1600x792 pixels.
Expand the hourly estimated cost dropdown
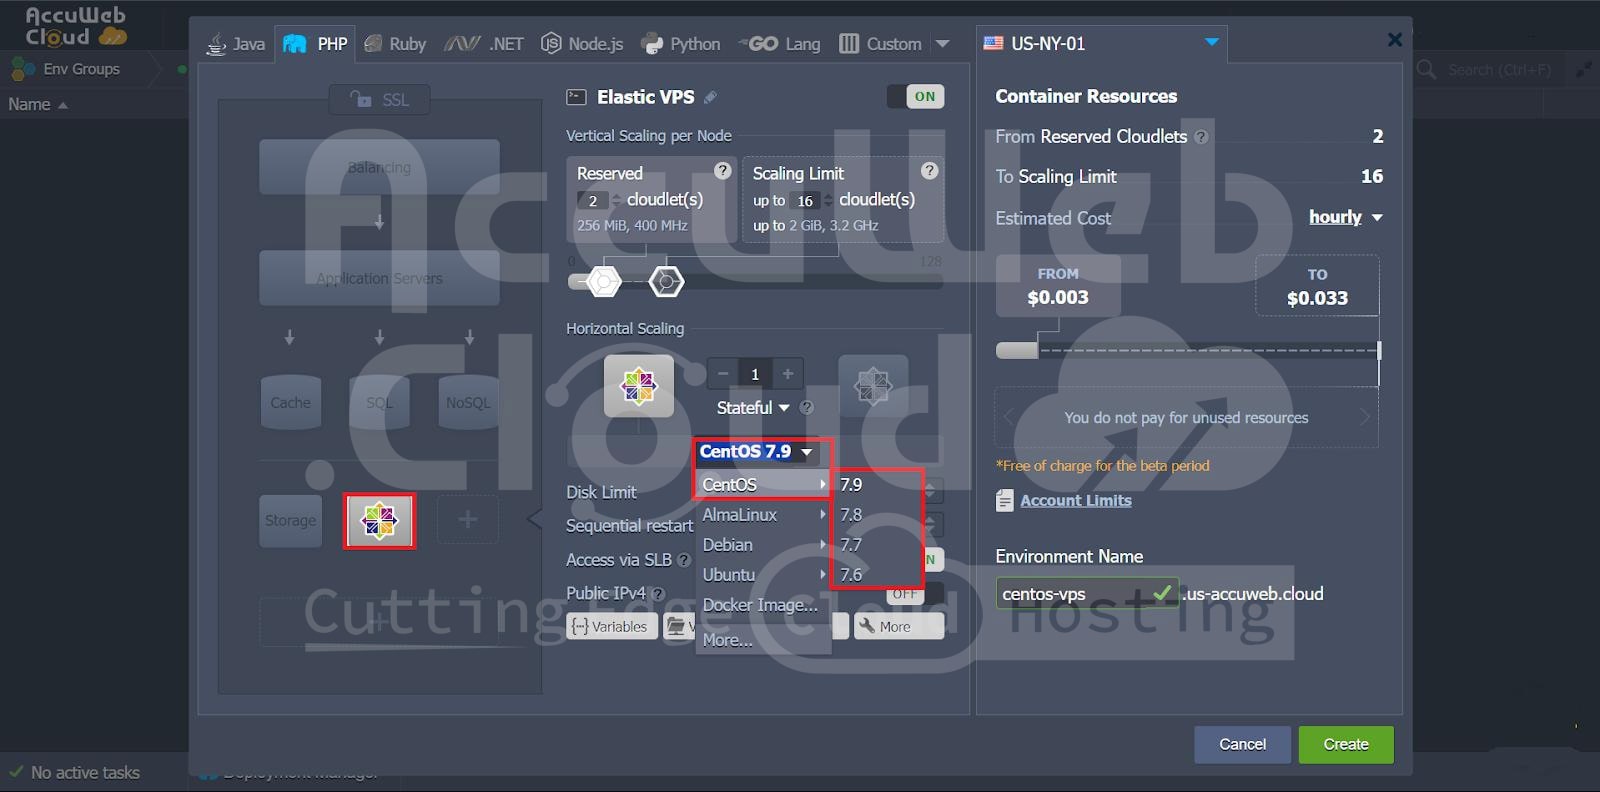point(1346,218)
